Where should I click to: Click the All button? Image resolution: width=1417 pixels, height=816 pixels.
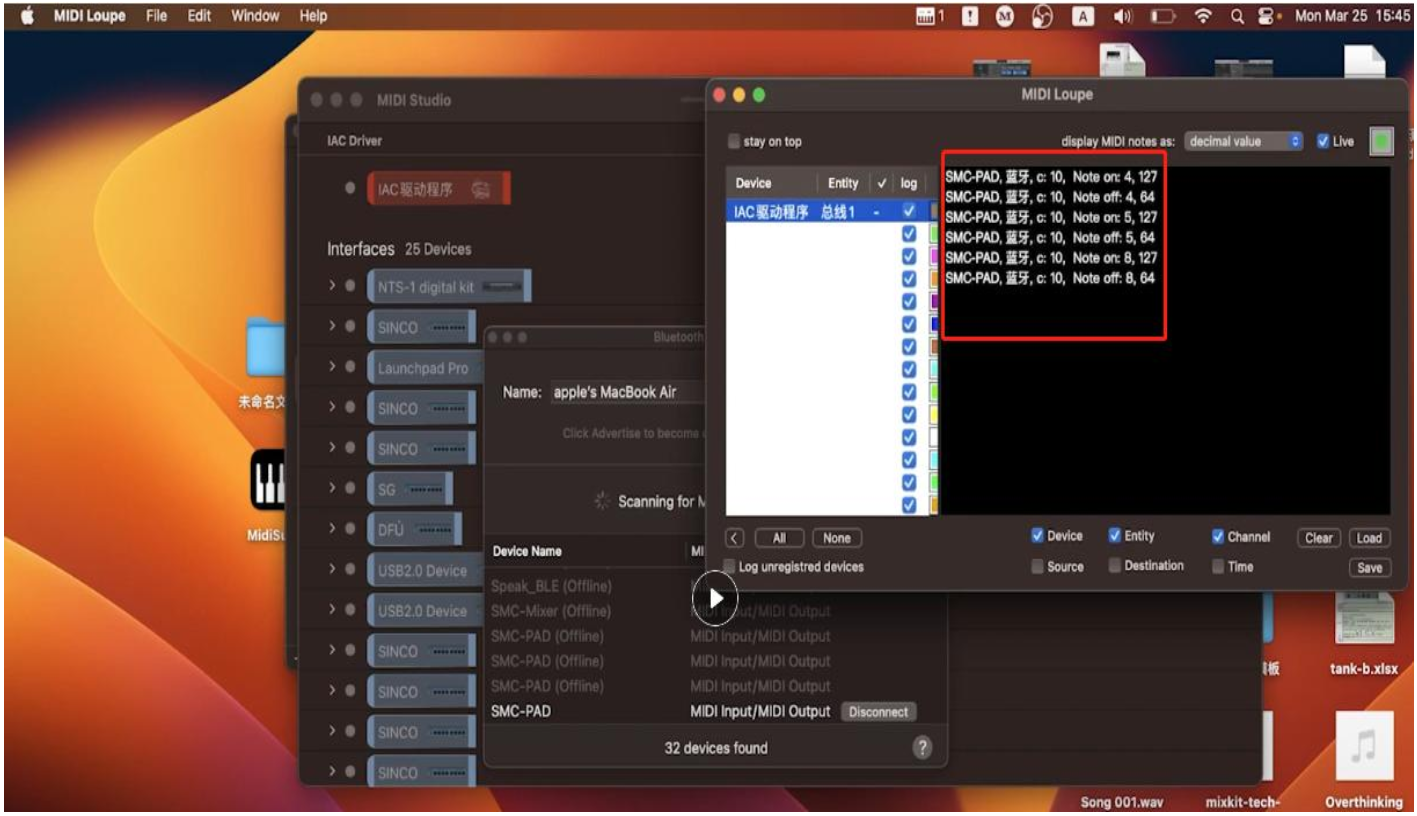[779, 538]
